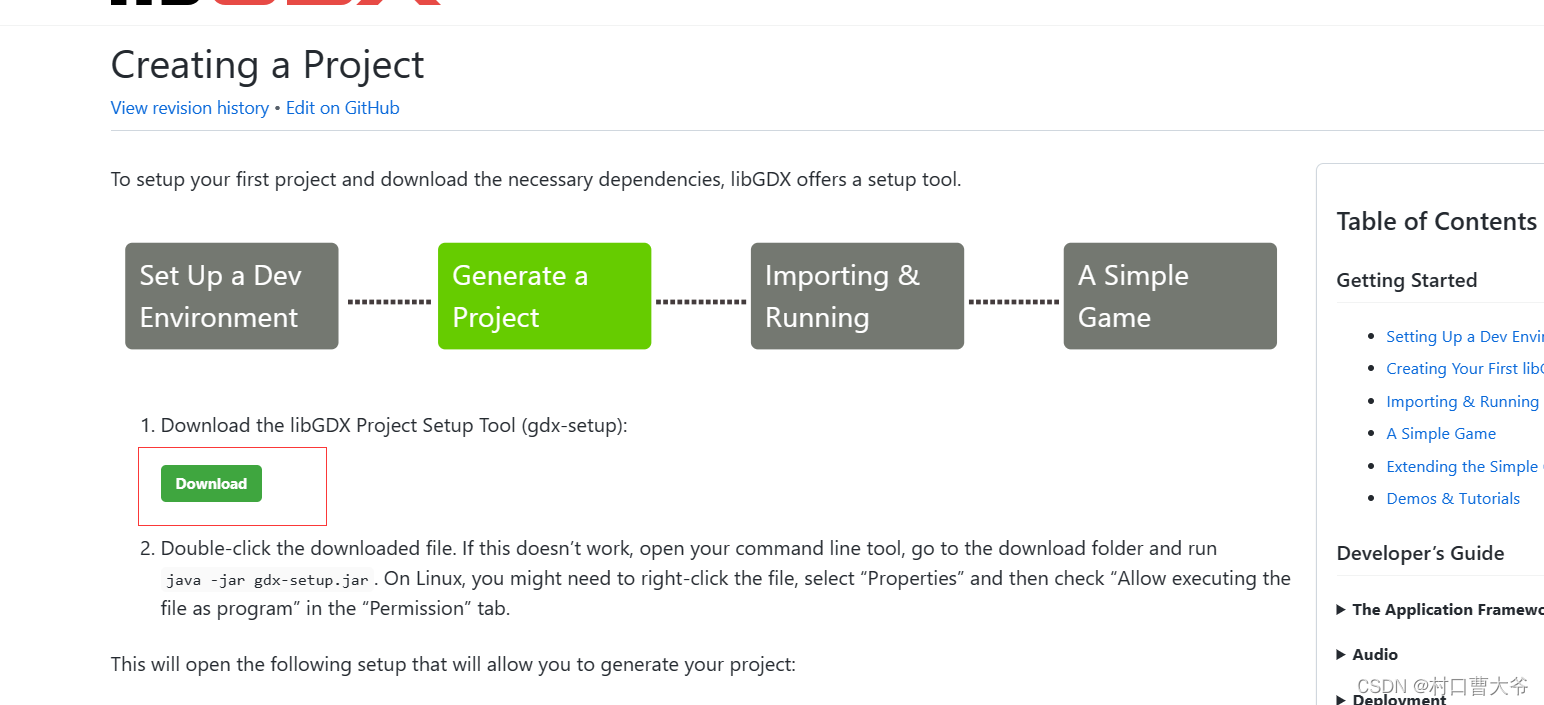Select the green Generate a Project step
The height and width of the screenshot is (705, 1544).
click(544, 296)
